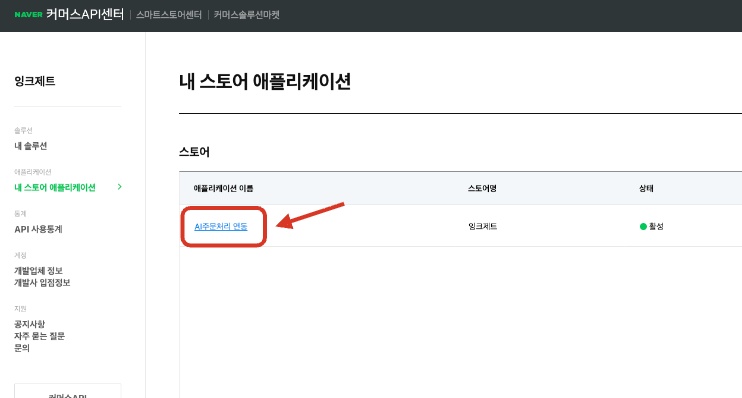The width and height of the screenshot is (742, 398).
Task: Open the AI주문처리 연동 application link
Action: [221, 226]
